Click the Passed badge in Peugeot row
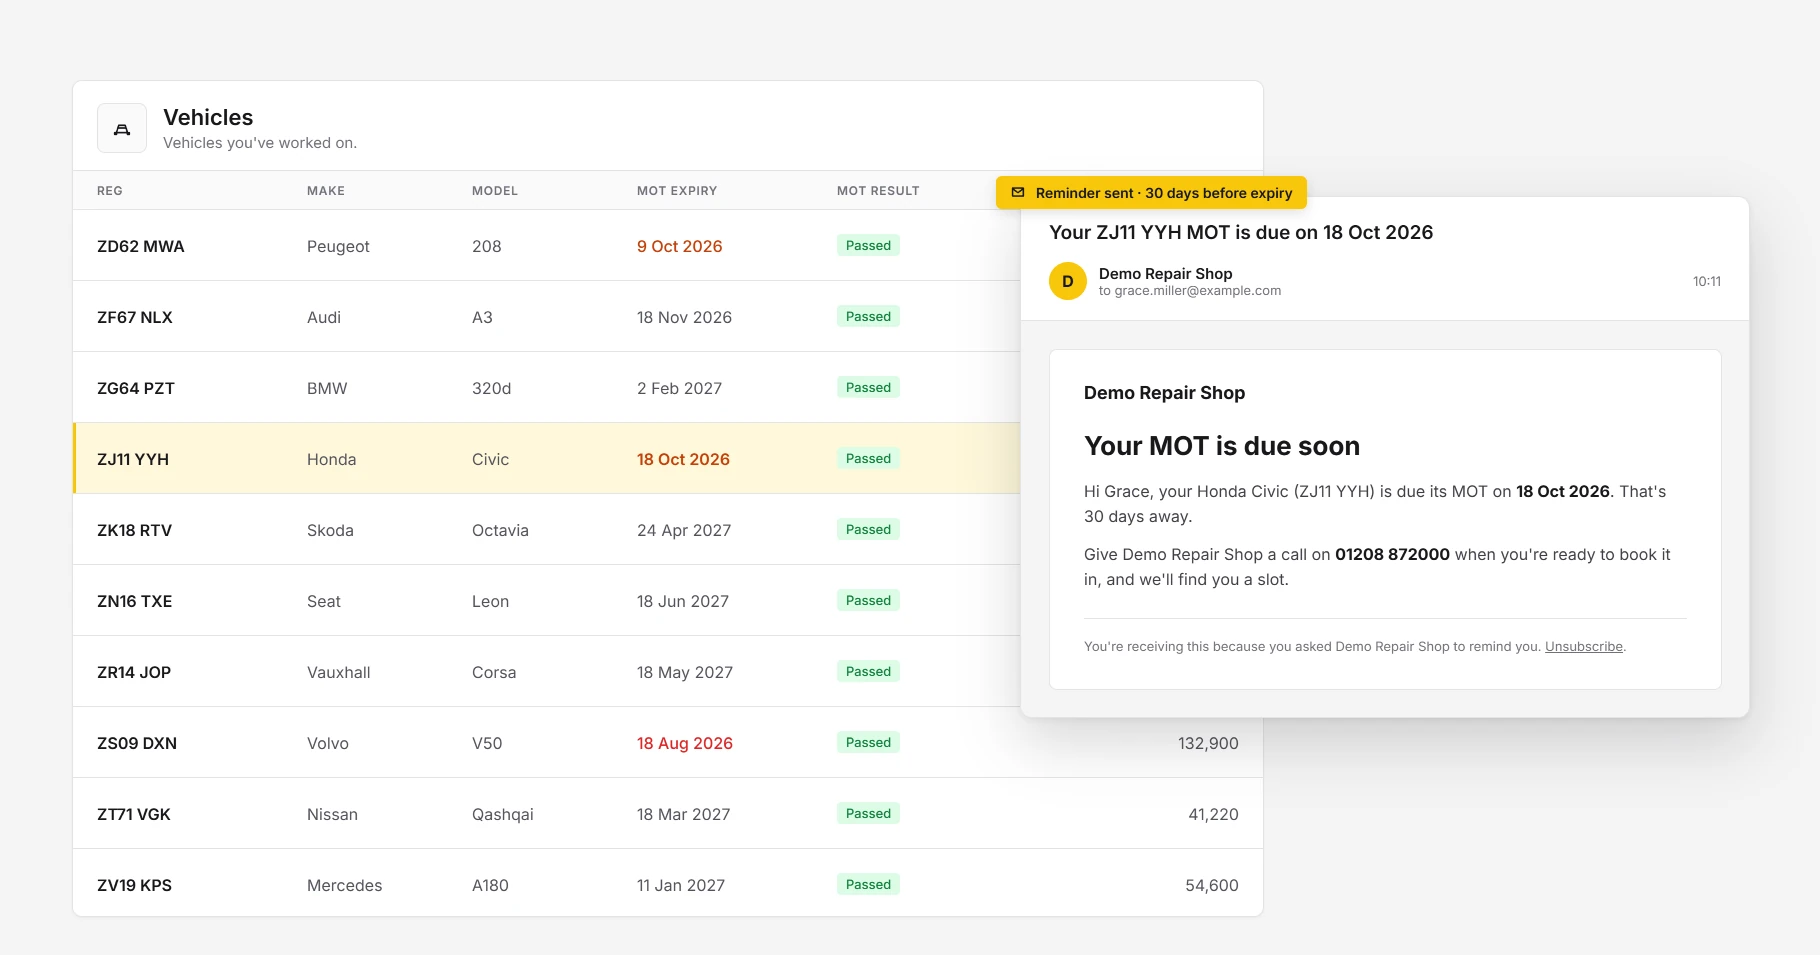 (x=868, y=246)
